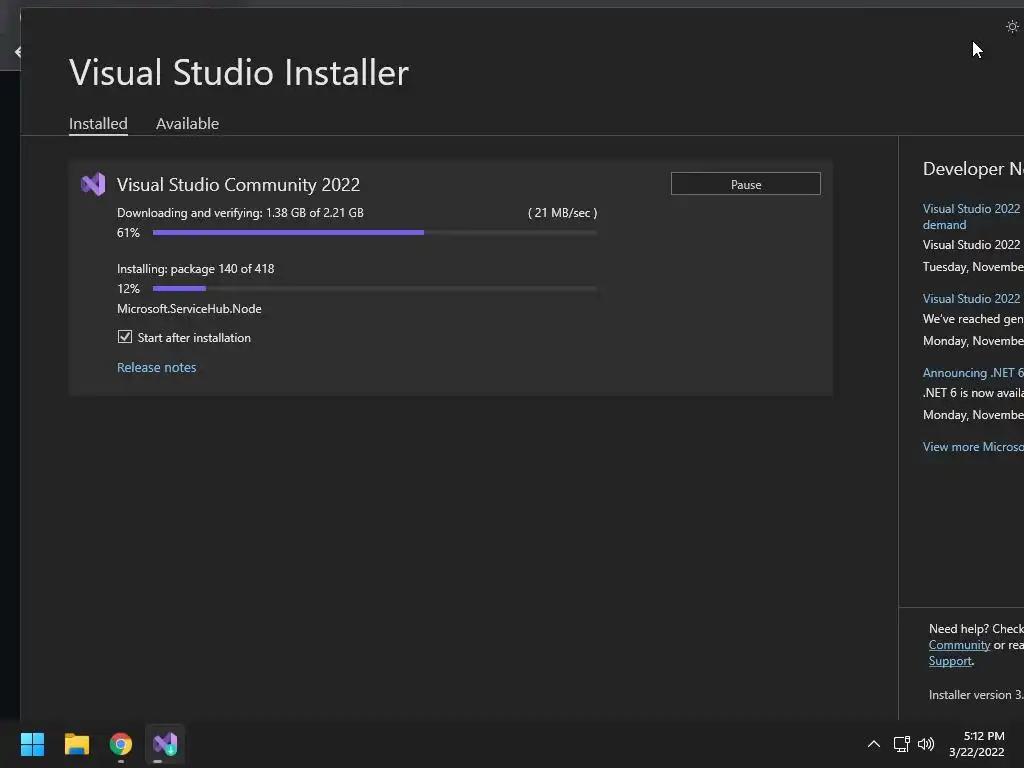Switch to the Installed tab
This screenshot has width=1024, height=768.
(98, 123)
